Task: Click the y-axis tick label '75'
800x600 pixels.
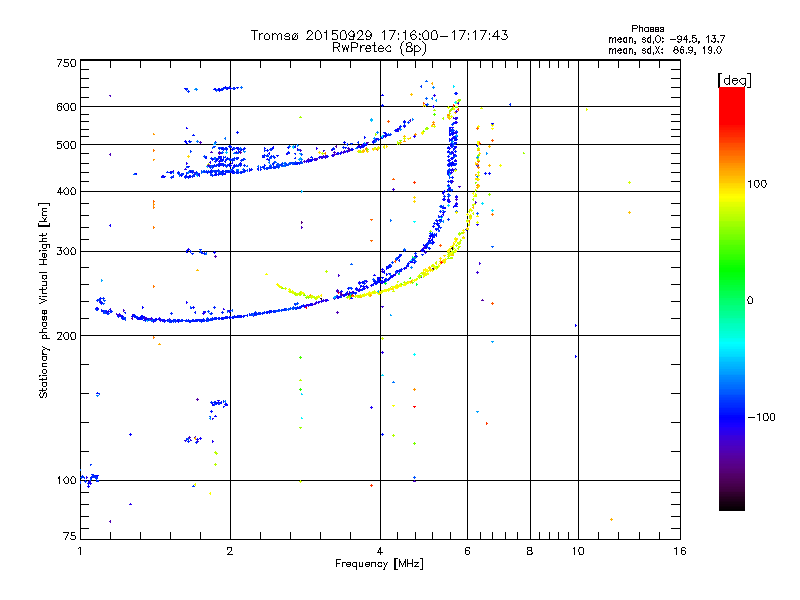Action: (70, 536)
